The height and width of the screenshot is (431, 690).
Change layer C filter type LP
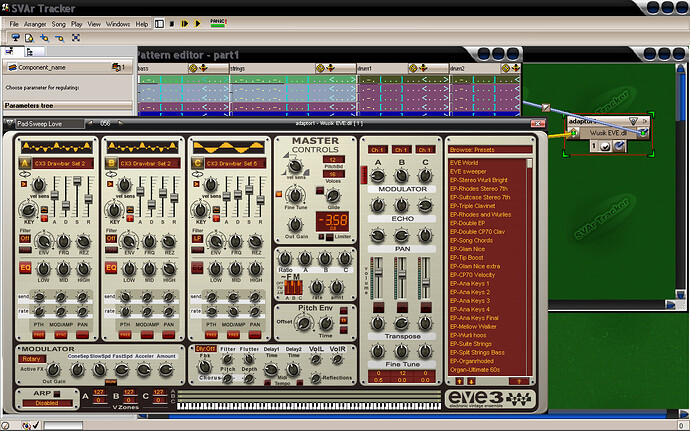[x=197, y=239]
